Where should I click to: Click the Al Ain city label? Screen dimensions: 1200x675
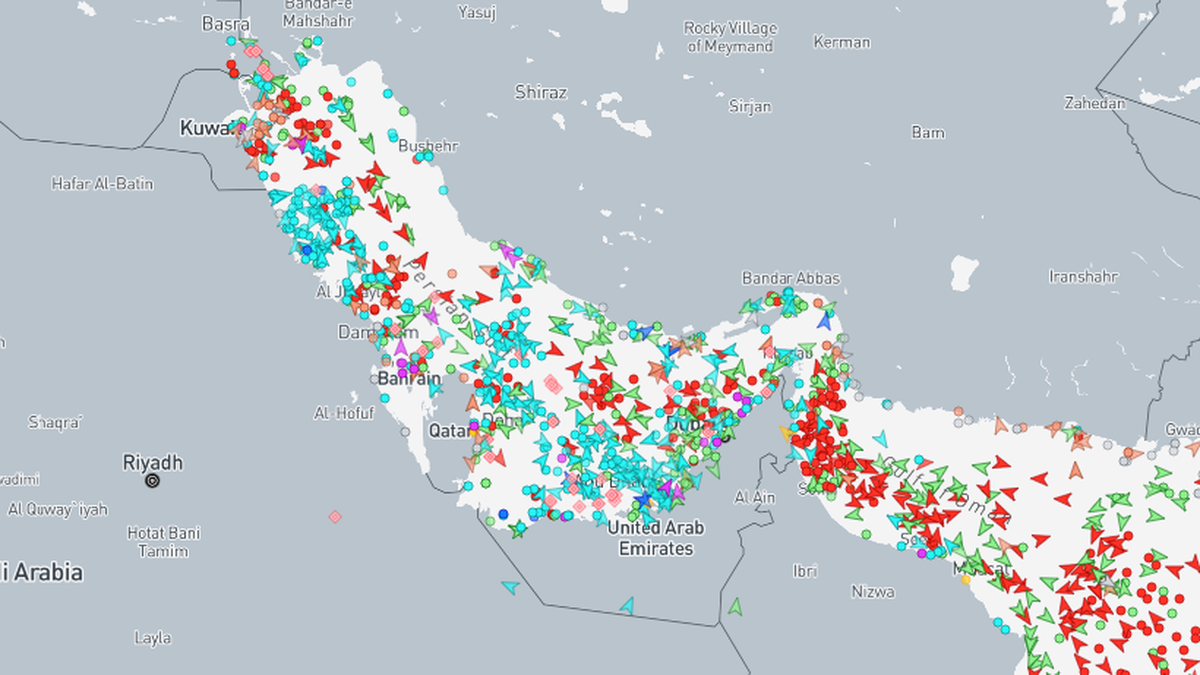click(755, 497)
